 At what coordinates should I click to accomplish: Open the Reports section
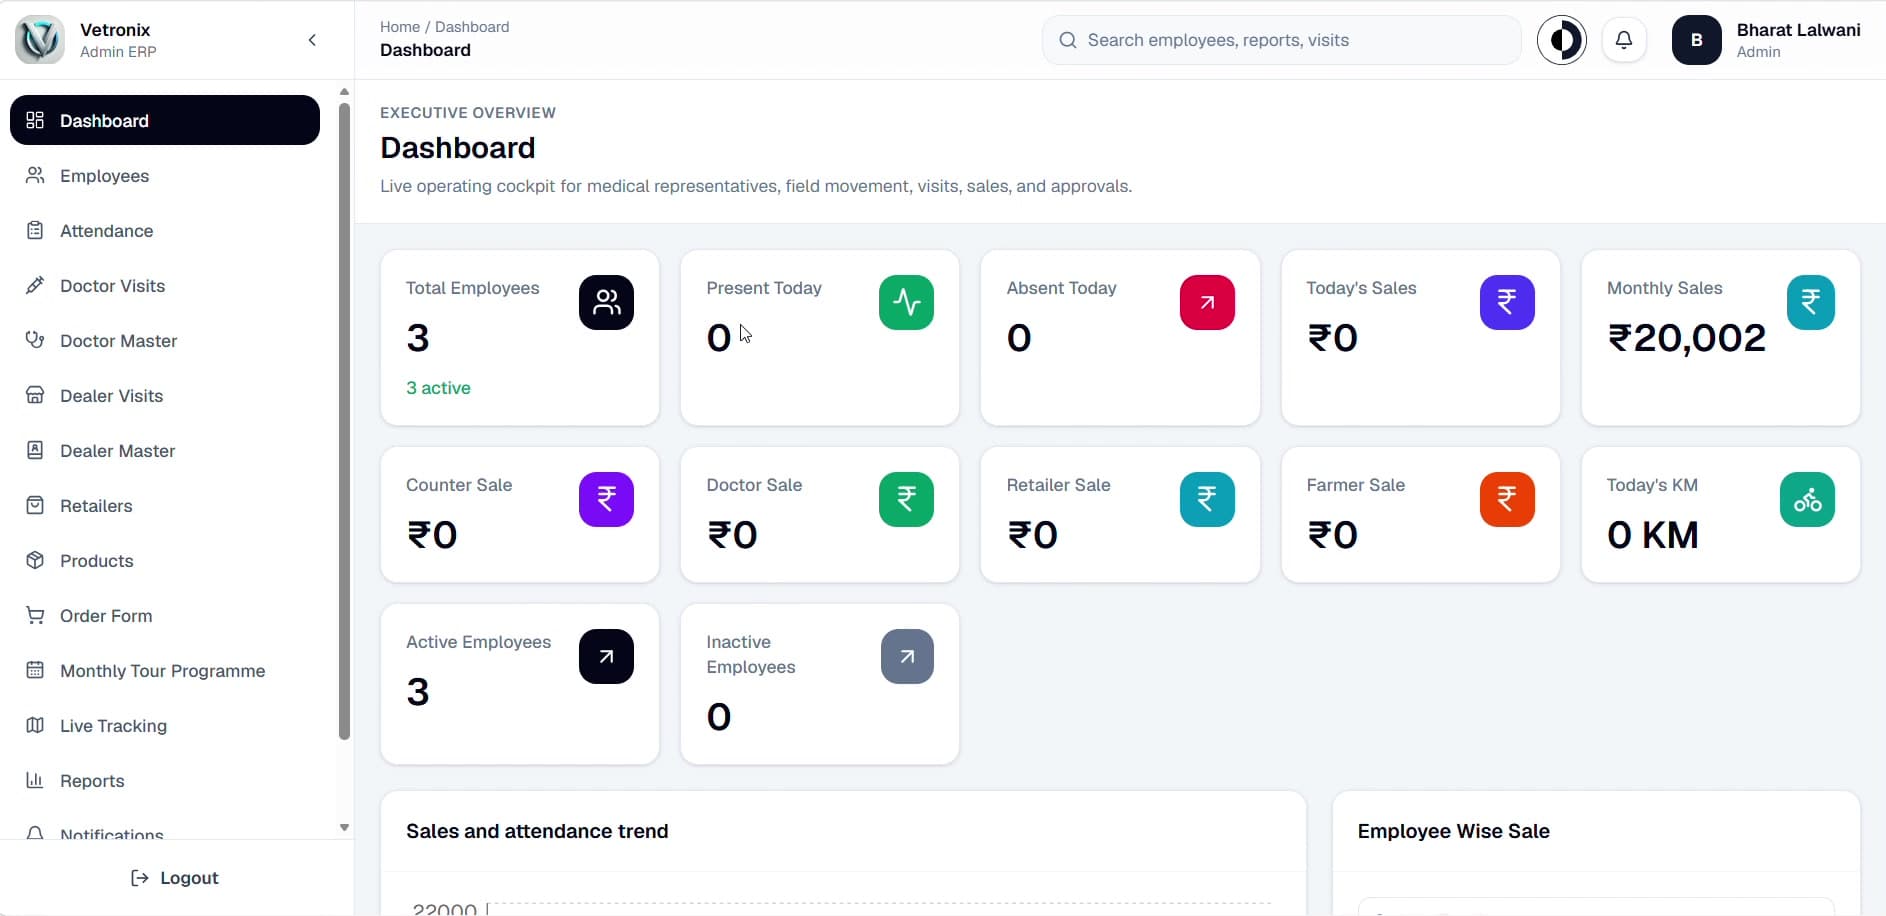coord(165,780)
